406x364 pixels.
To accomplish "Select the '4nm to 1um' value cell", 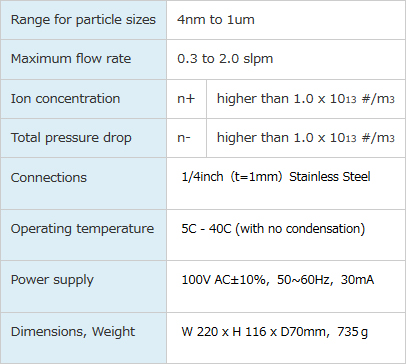I will click(x=286, y=20).
